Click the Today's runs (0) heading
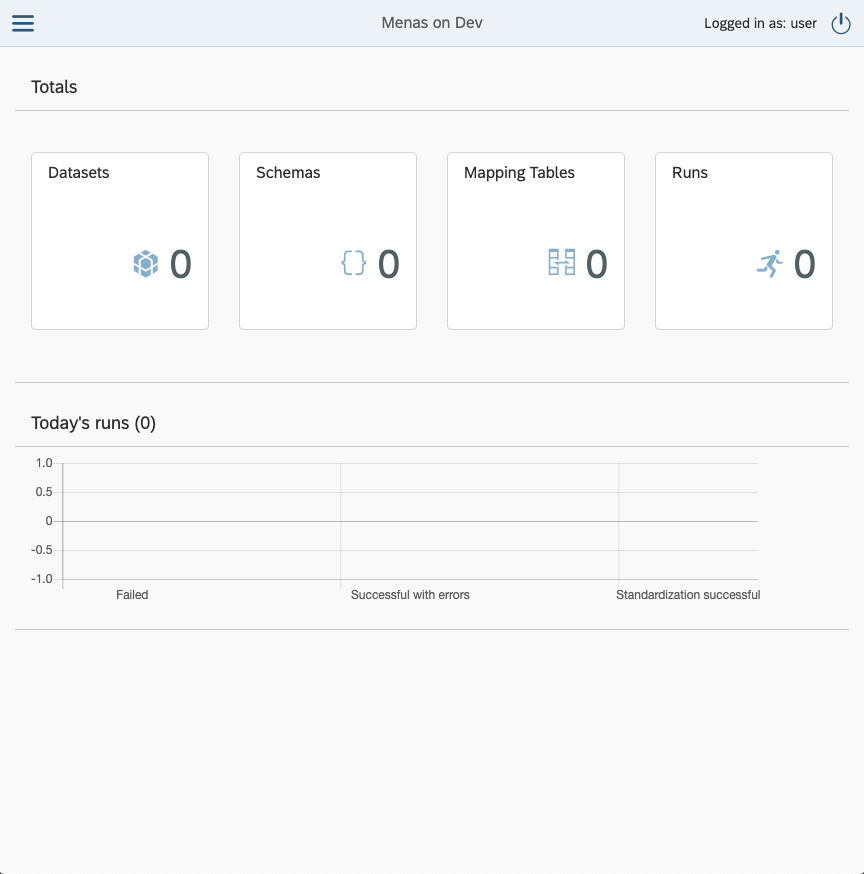The width and height of the screenshot is (864, 874). tap(93, 423)
